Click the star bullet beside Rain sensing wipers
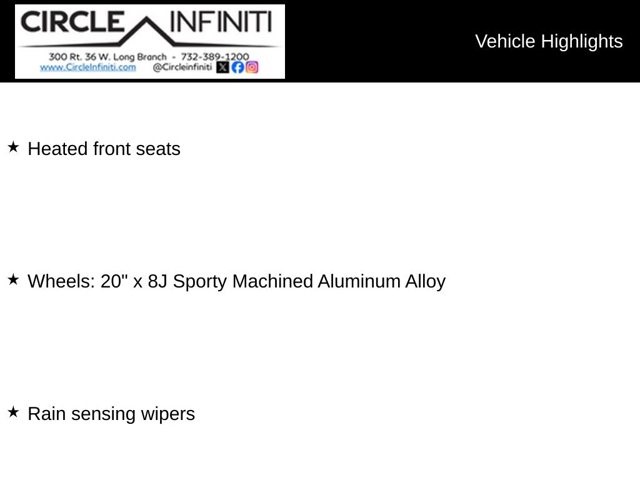 13,412
